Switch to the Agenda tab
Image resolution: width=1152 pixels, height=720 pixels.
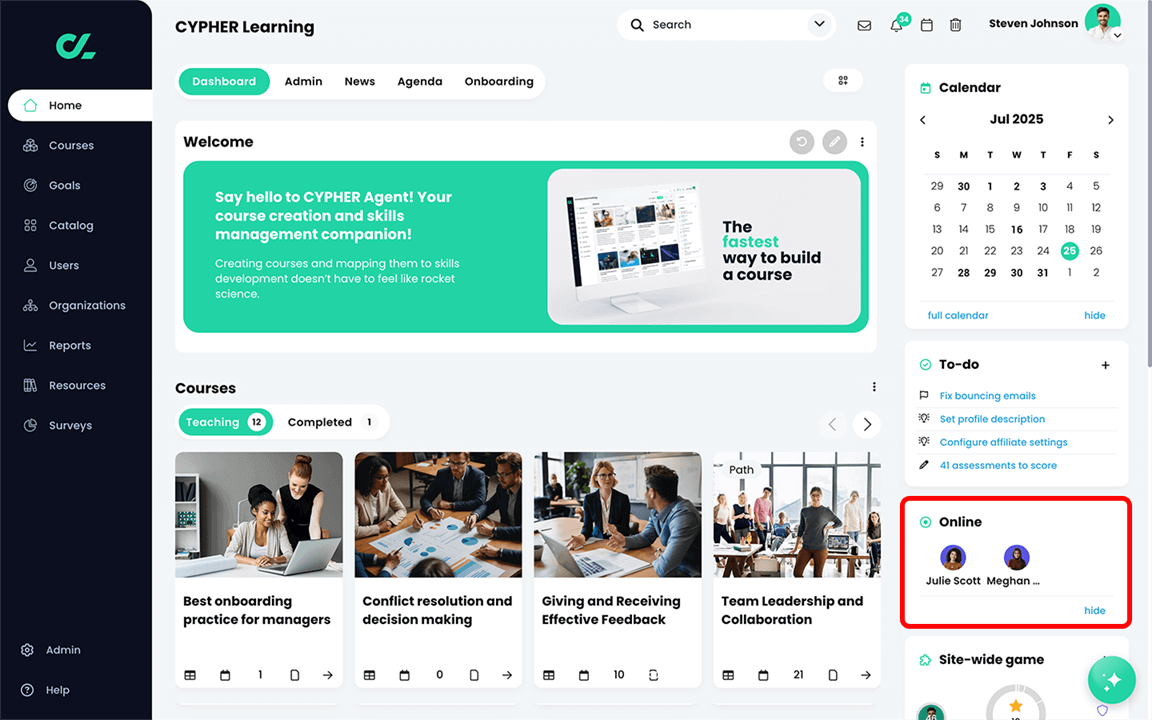(x=420, y=82)
